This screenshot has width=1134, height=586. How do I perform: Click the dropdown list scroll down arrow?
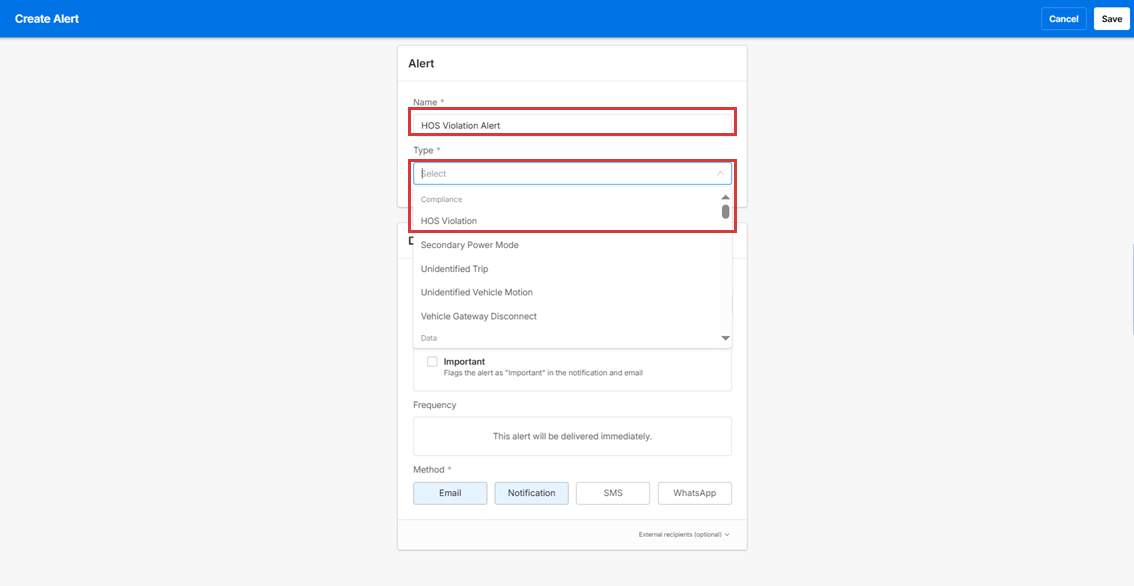pyautogui.click(x=725, y=339)
